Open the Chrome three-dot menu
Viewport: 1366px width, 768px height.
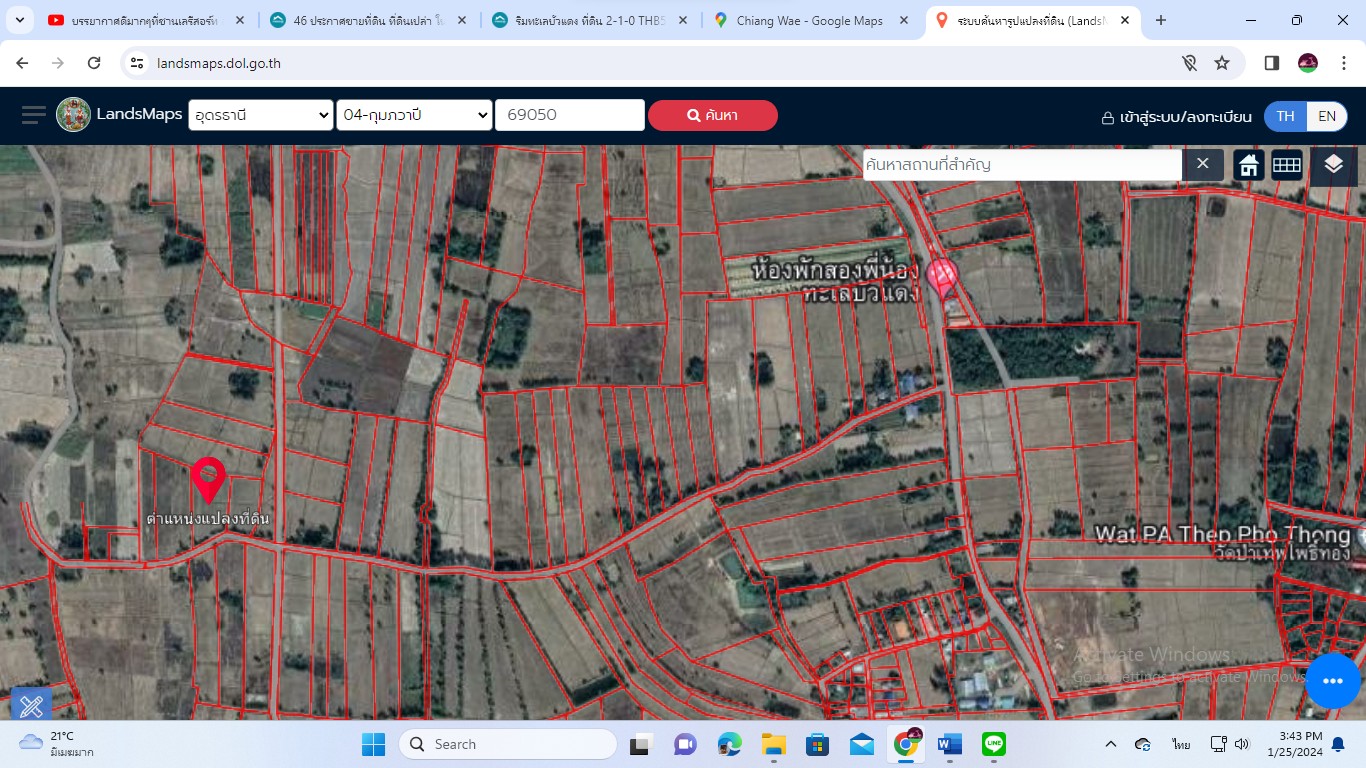point(1342,63)
